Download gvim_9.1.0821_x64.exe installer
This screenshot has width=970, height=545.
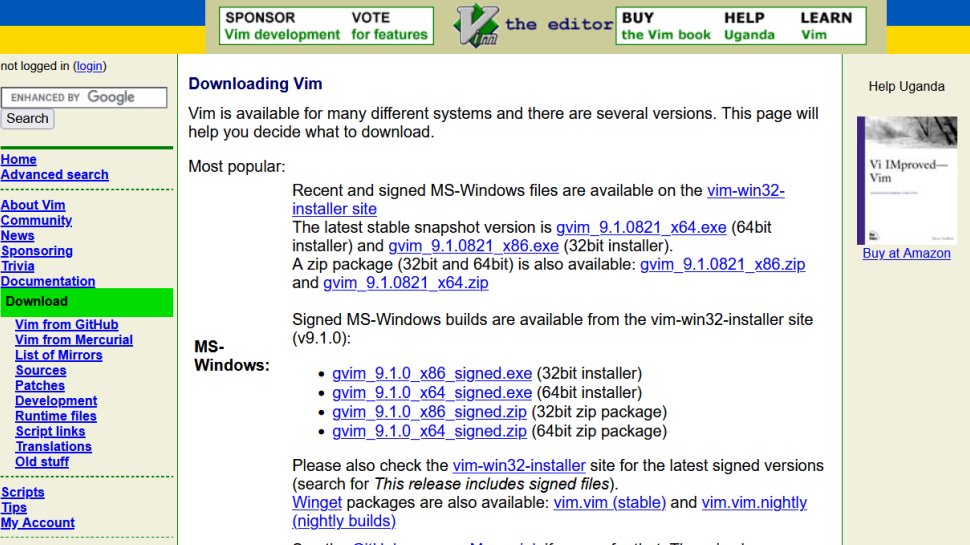point(641,228)
